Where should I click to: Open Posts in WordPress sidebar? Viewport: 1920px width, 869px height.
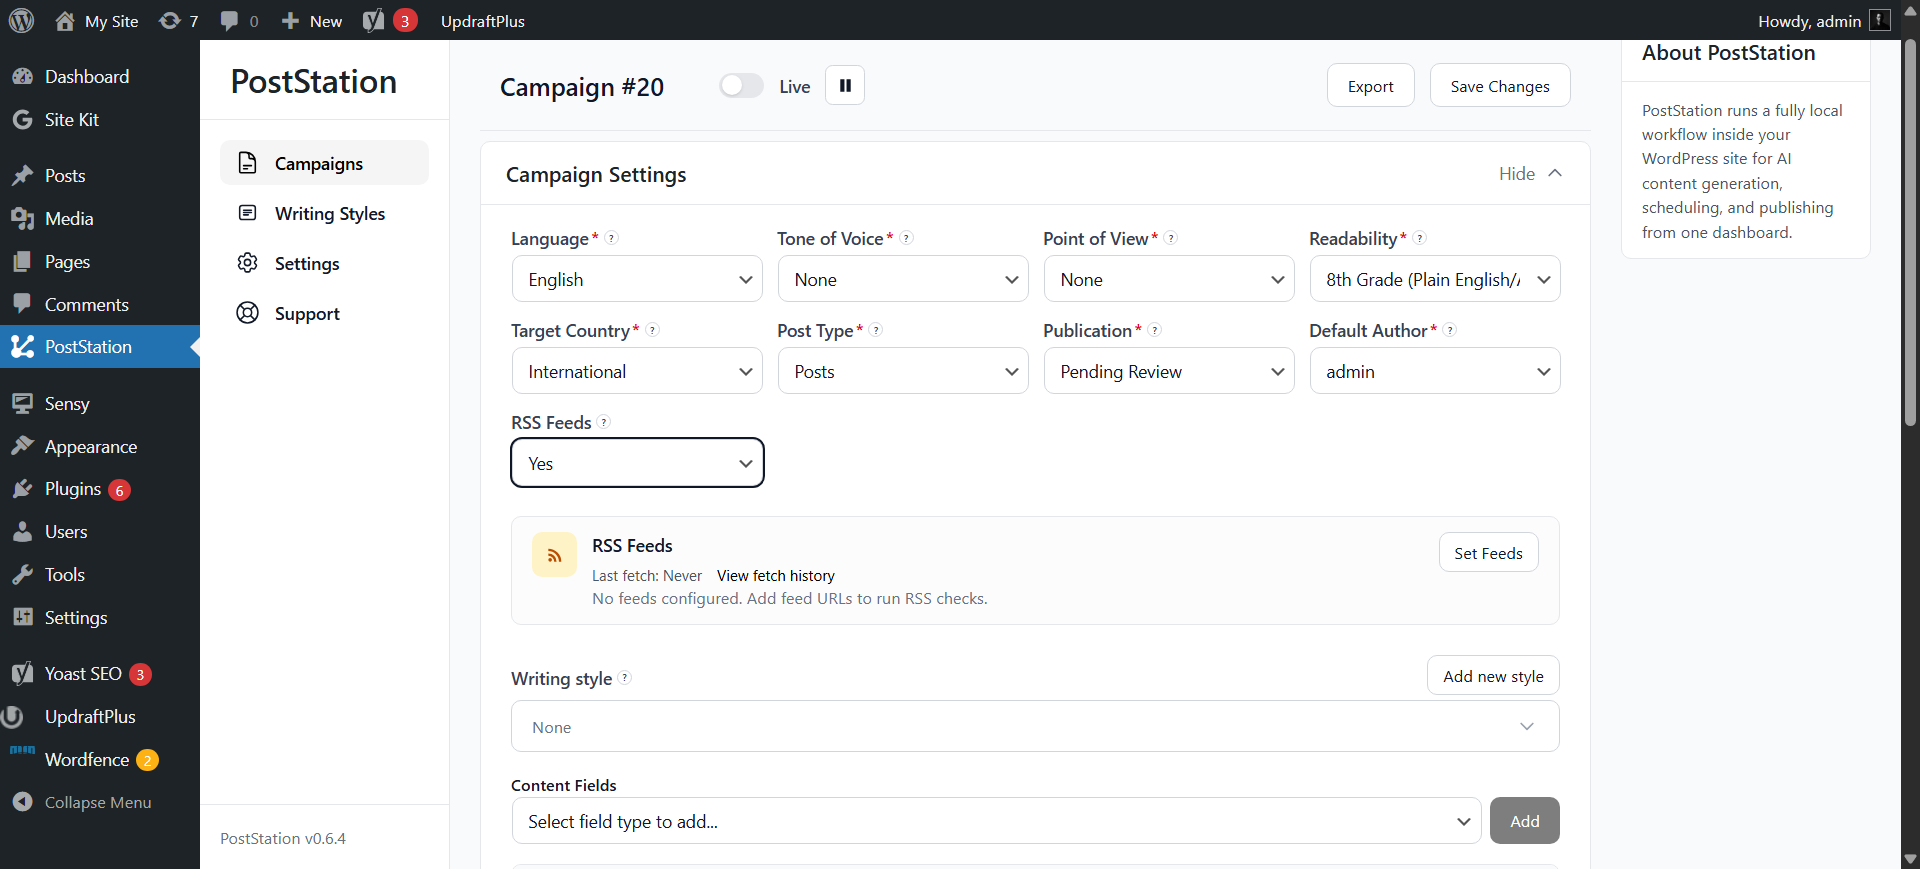point(100,175)
